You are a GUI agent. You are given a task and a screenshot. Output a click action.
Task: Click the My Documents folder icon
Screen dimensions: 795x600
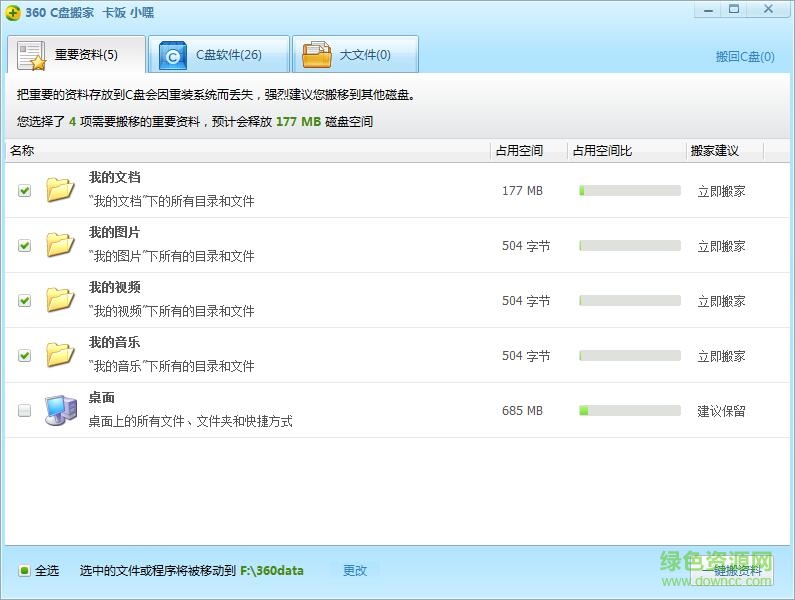click(61, 190)
